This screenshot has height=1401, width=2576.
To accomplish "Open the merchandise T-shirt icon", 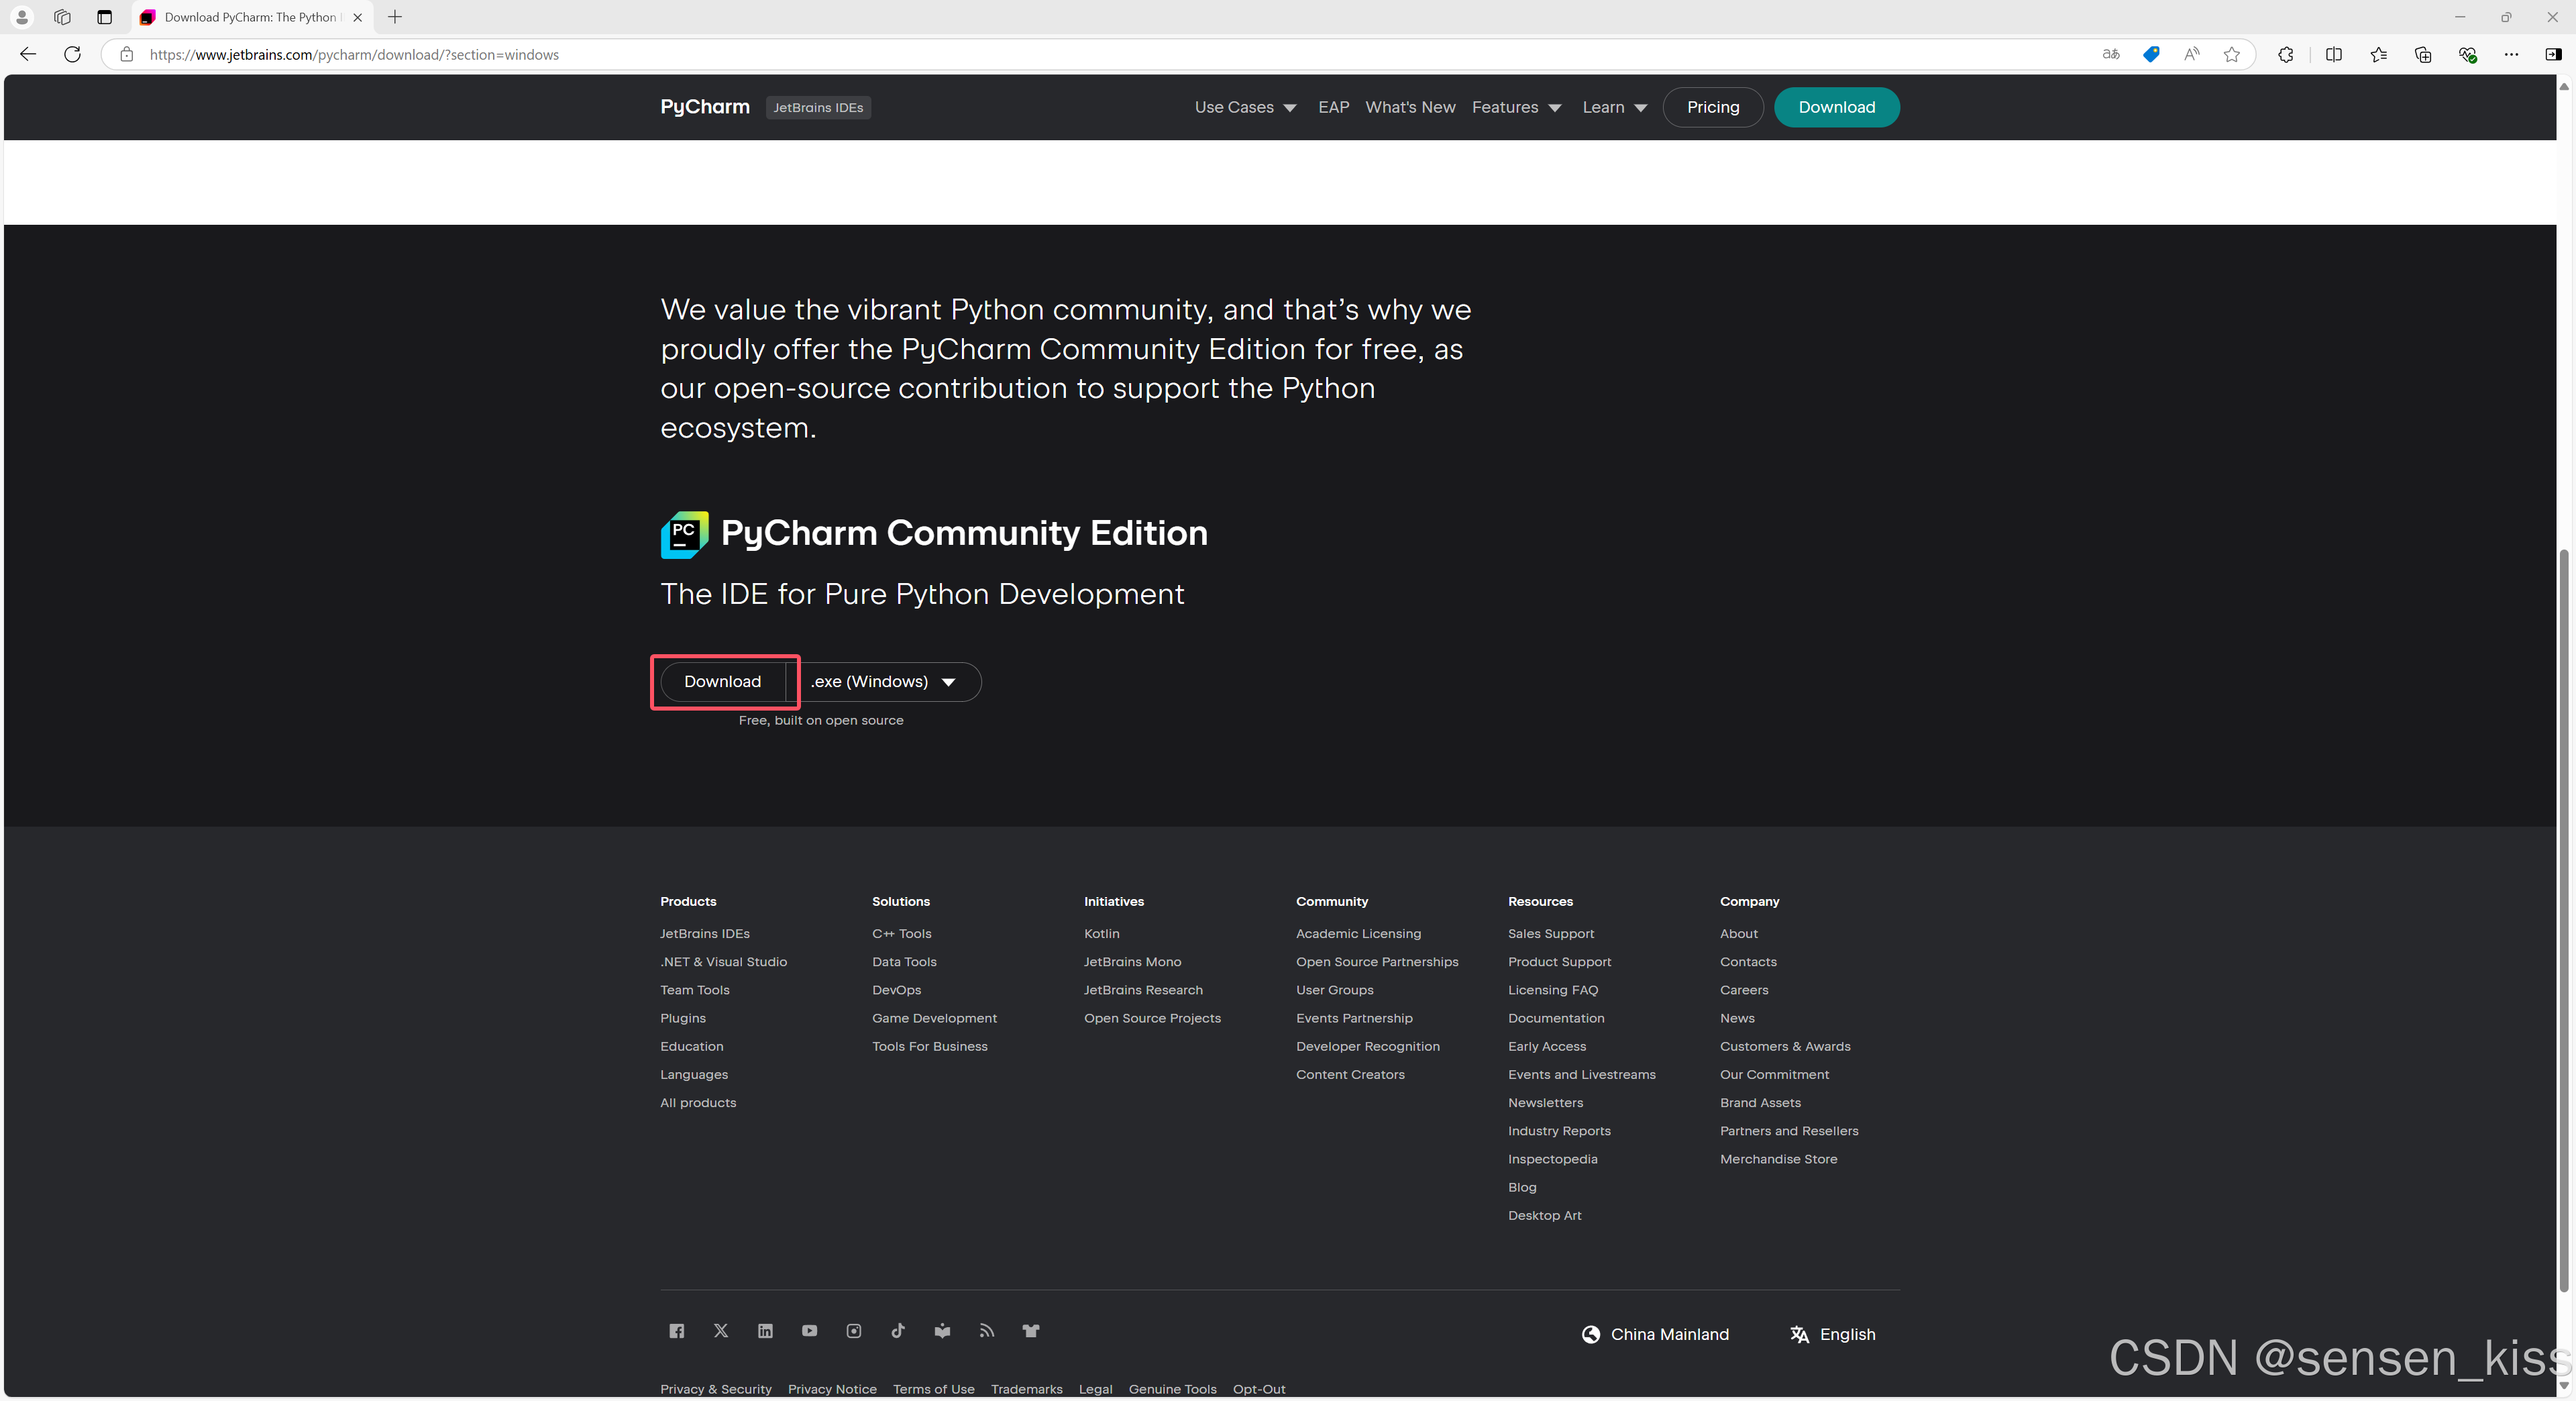I will (x=1031, y=1331).
